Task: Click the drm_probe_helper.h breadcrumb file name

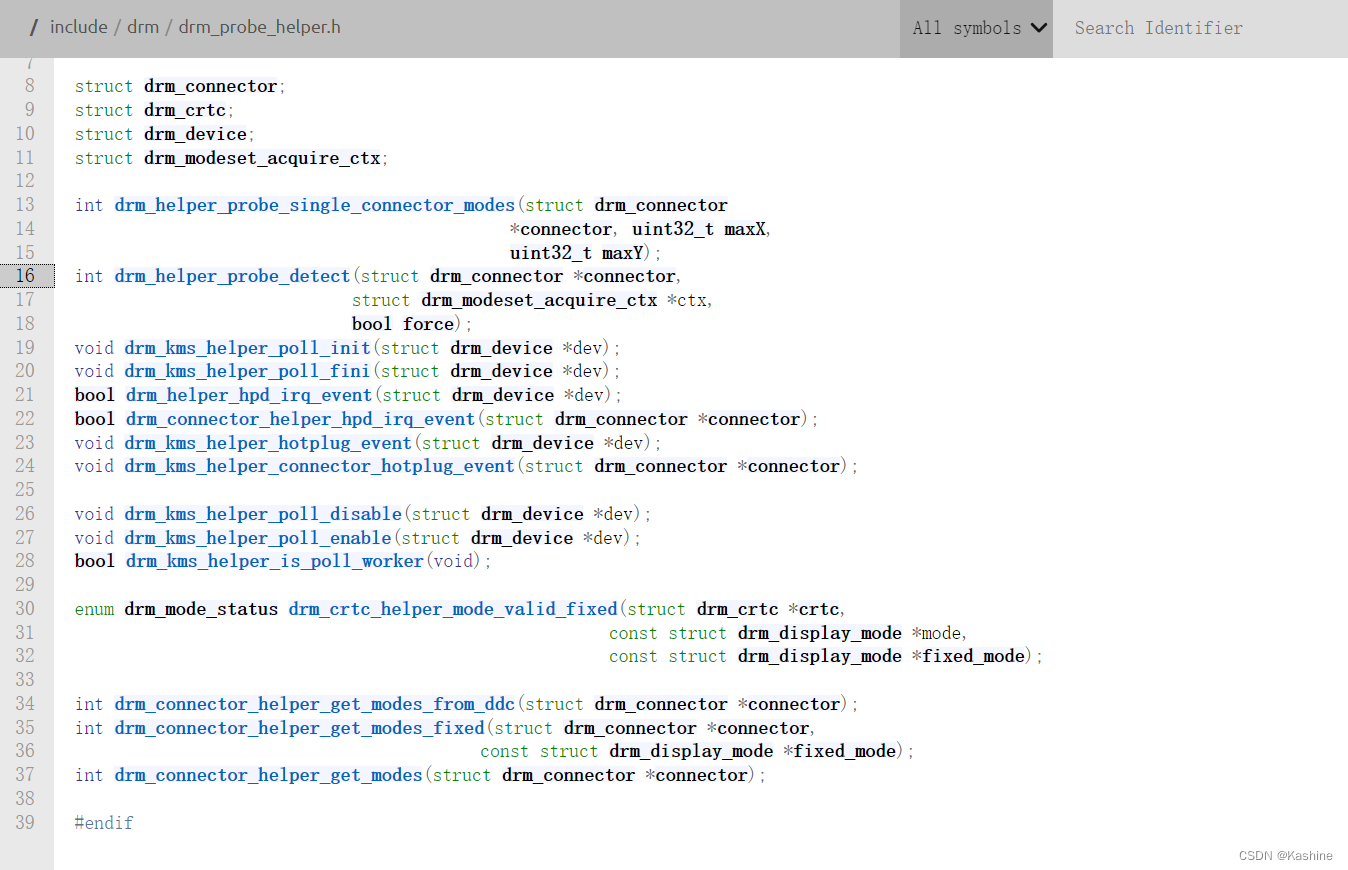Action: (x=259, y=27)
